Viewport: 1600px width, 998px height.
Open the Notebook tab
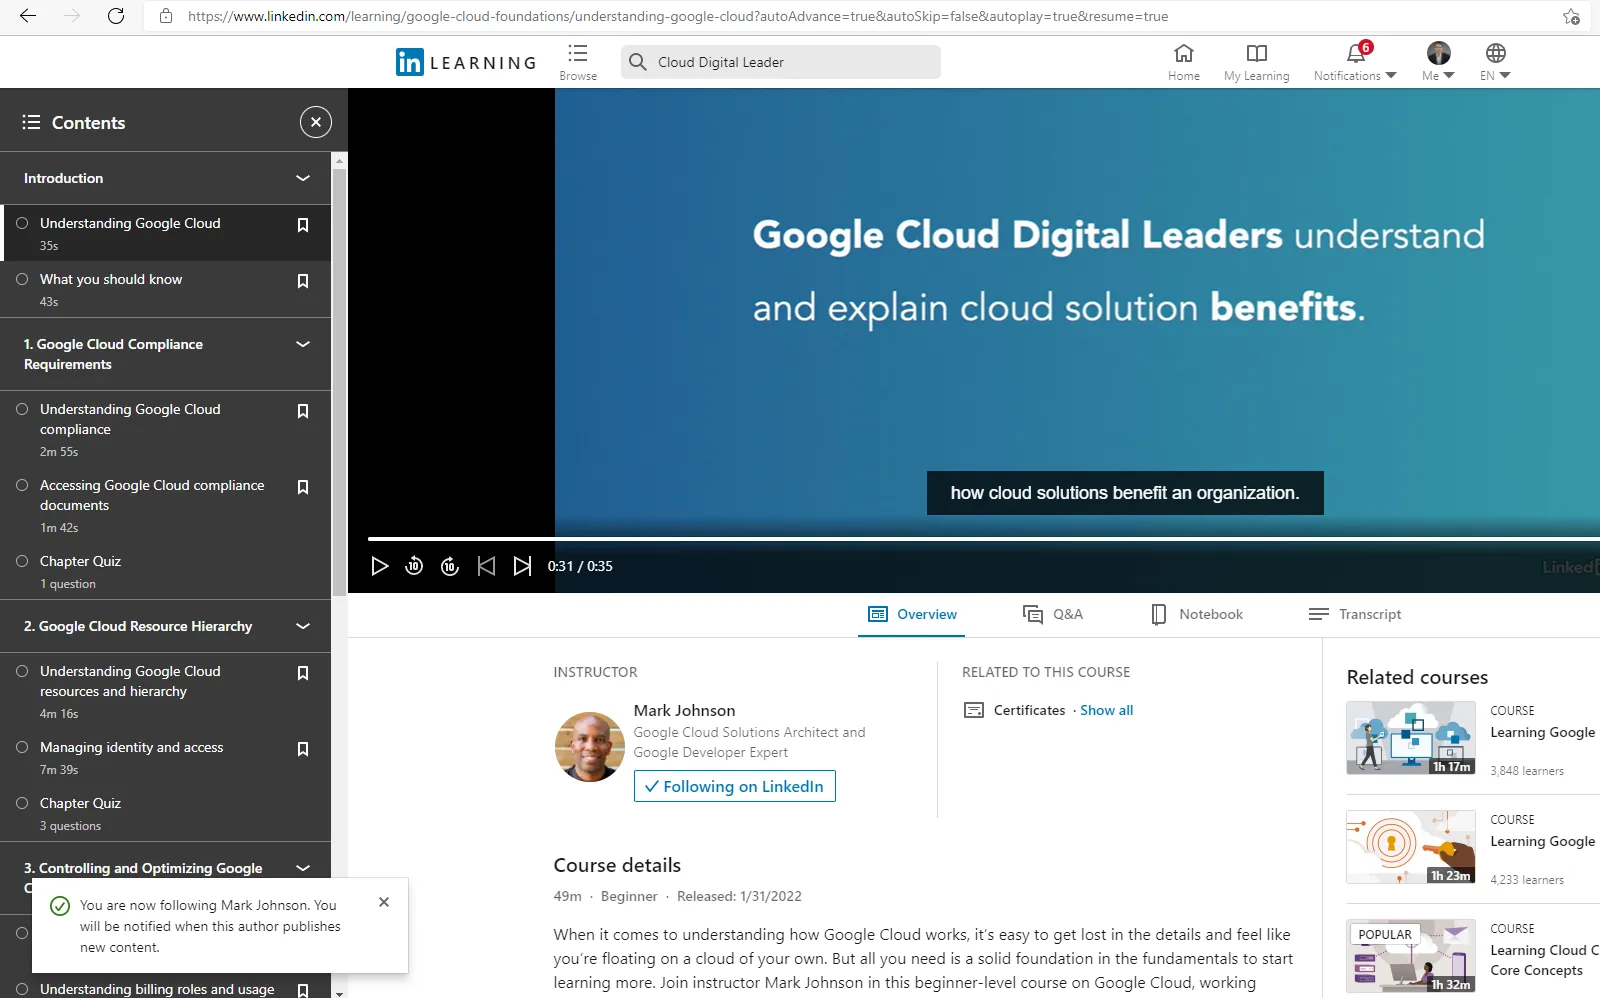pyautogui.click(x=1197, y=614)
